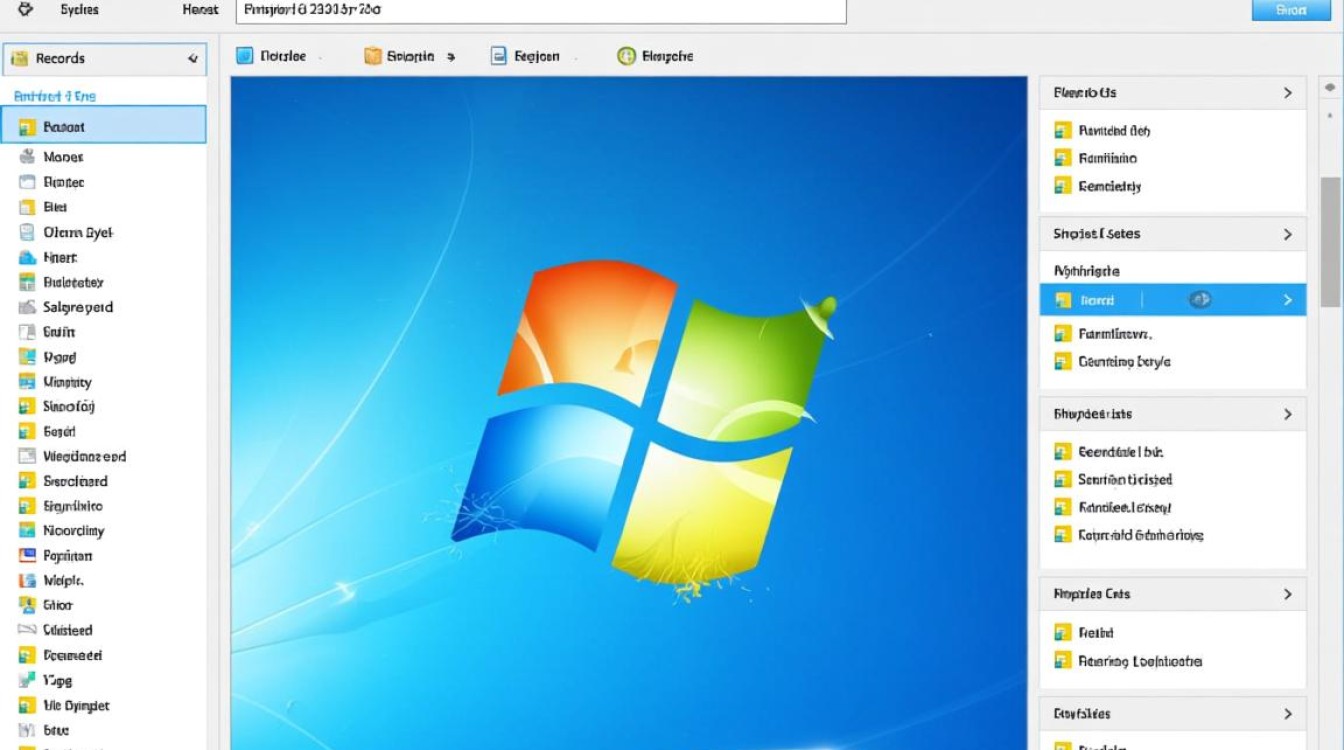Click the icon left of the Sycles menu
The height and width of the screenshot is (750, 1344).
pyautogui.click(x=26, y=9)
